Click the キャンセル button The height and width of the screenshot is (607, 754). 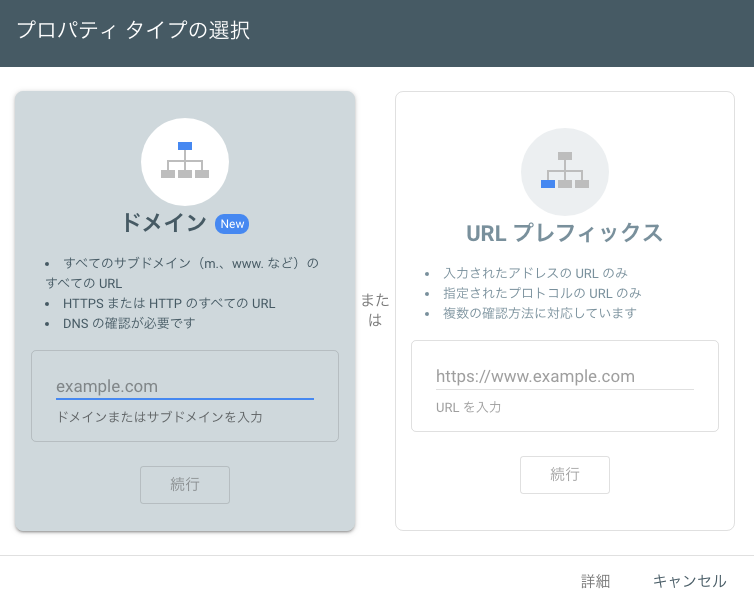(689, 581)
